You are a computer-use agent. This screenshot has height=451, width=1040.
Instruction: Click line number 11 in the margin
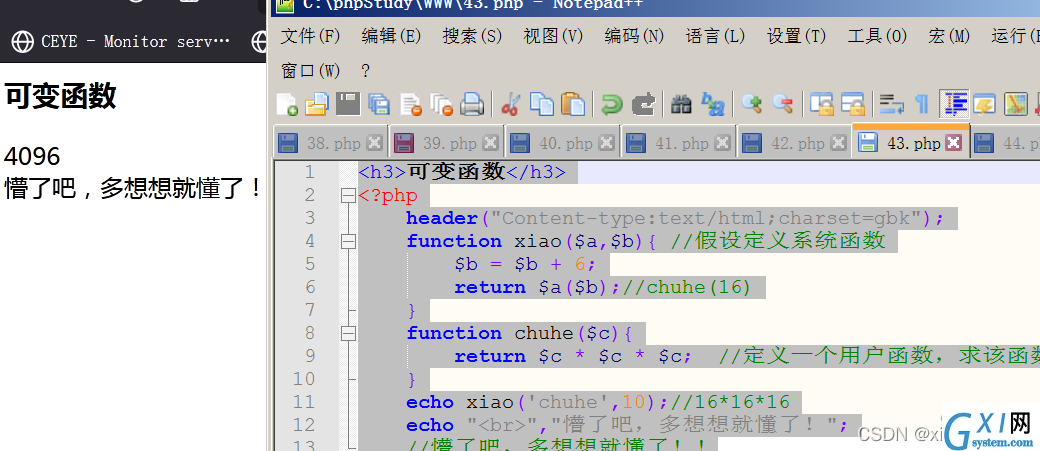click(x=304, y=402)
